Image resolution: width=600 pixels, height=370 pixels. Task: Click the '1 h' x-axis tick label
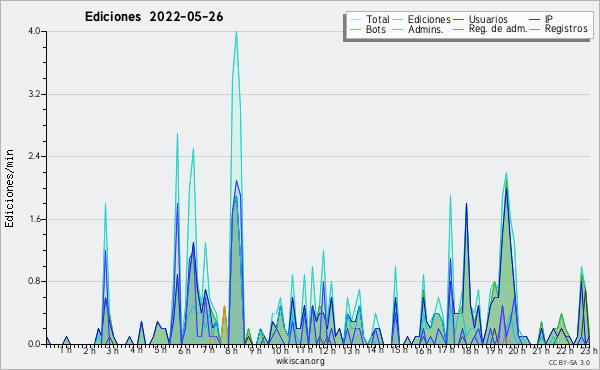[65, 350]
